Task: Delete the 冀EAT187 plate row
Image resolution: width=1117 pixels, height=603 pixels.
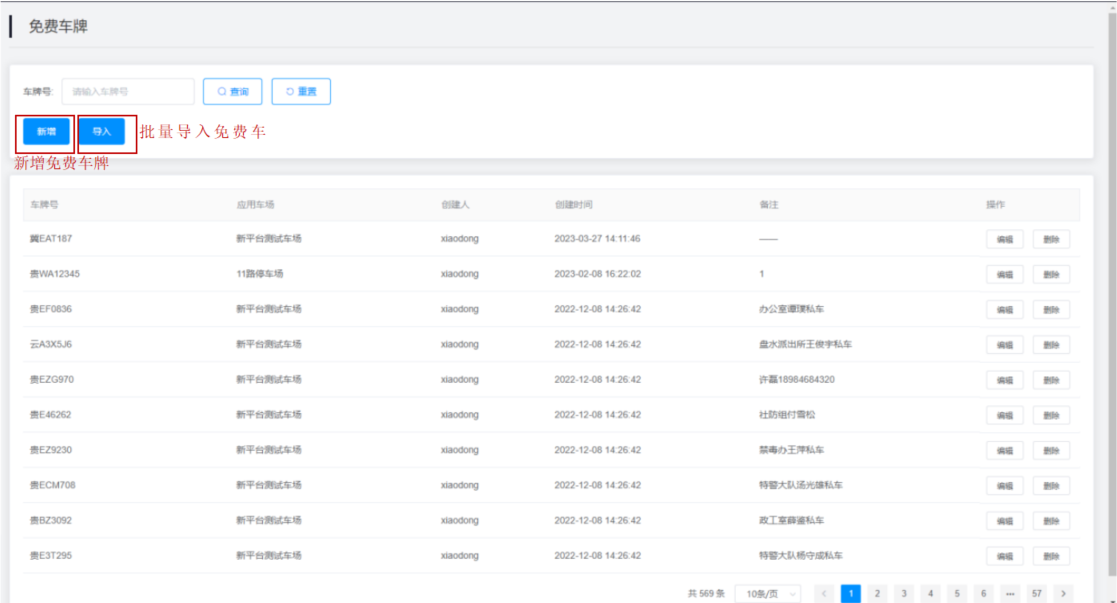Action: (x=1050, y=240)
